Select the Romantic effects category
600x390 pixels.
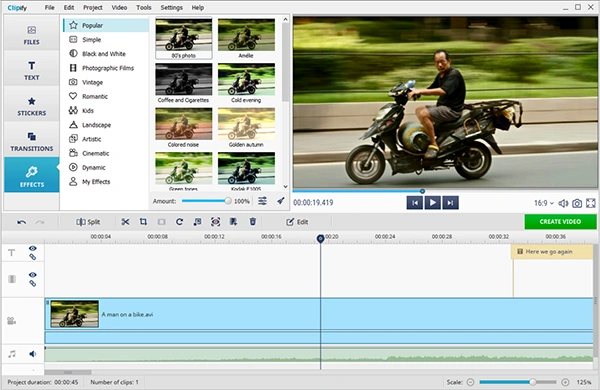(x=106, y=96)
